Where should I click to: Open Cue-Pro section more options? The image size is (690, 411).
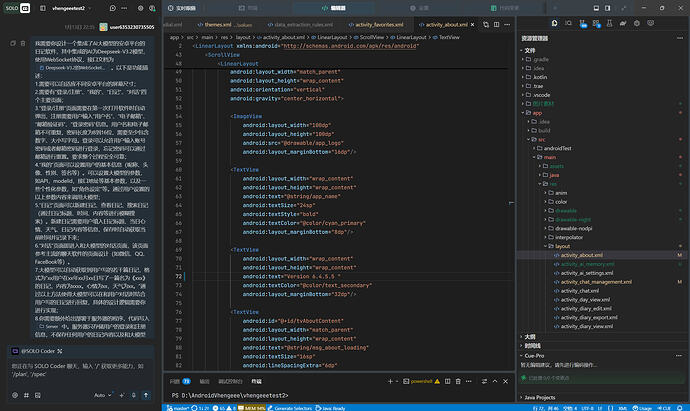coord(679,356)
